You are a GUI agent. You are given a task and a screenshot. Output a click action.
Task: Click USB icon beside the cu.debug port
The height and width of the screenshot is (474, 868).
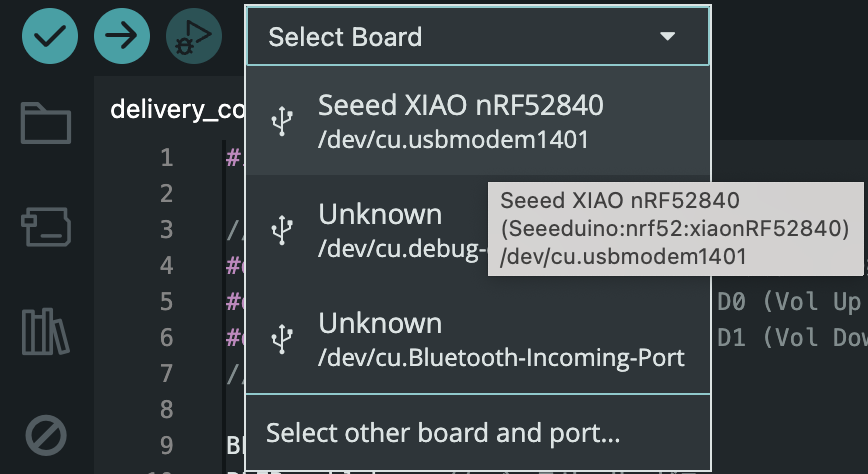coord(283,230)
